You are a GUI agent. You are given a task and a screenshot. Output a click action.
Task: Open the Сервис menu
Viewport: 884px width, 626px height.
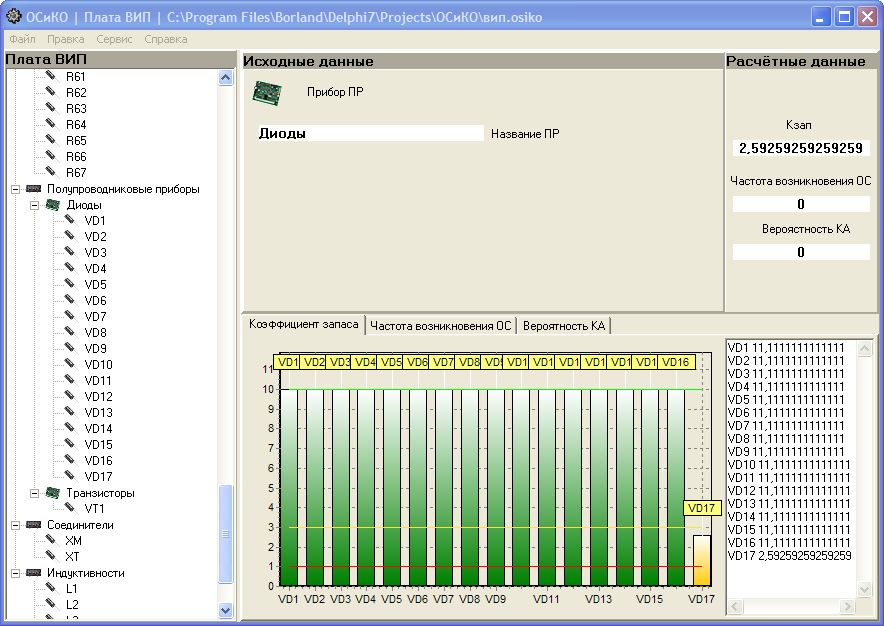pyautogui.click(x=114, y=39)
